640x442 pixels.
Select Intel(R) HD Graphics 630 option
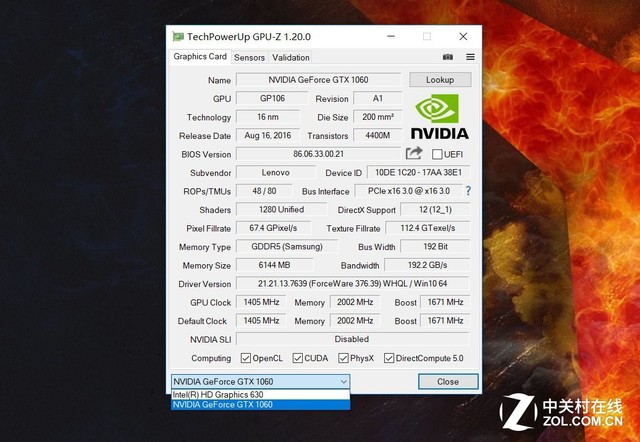(x=260, y=395)
